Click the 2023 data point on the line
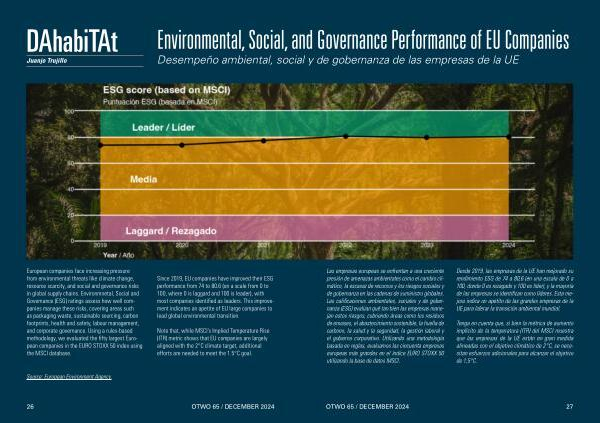This screenshot has width=600, height=423. point(427,137)
